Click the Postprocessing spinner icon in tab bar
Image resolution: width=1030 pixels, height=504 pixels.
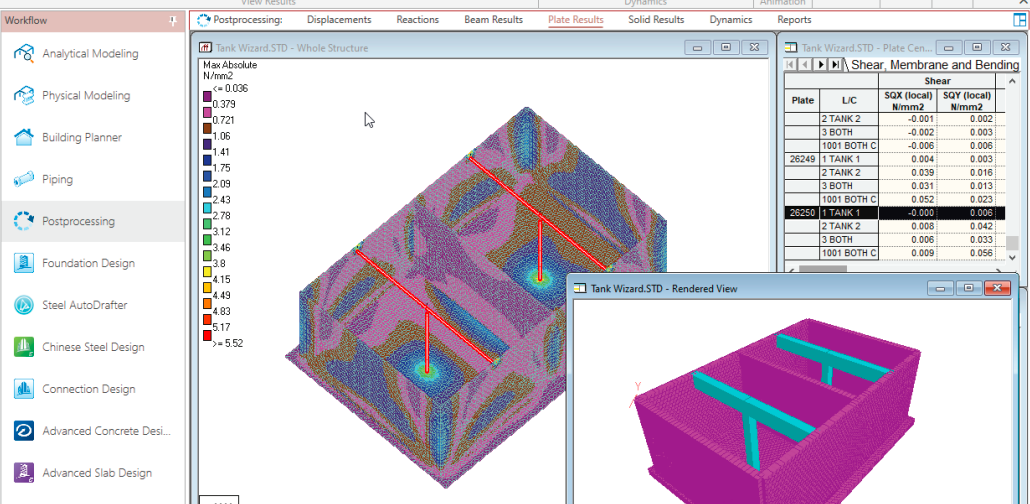pos(204,20)
